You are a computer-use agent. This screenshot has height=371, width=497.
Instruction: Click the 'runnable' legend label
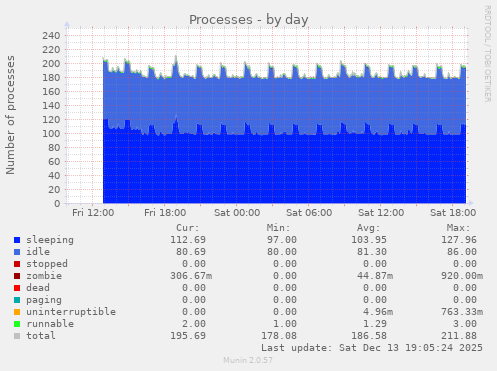(50, 324)
